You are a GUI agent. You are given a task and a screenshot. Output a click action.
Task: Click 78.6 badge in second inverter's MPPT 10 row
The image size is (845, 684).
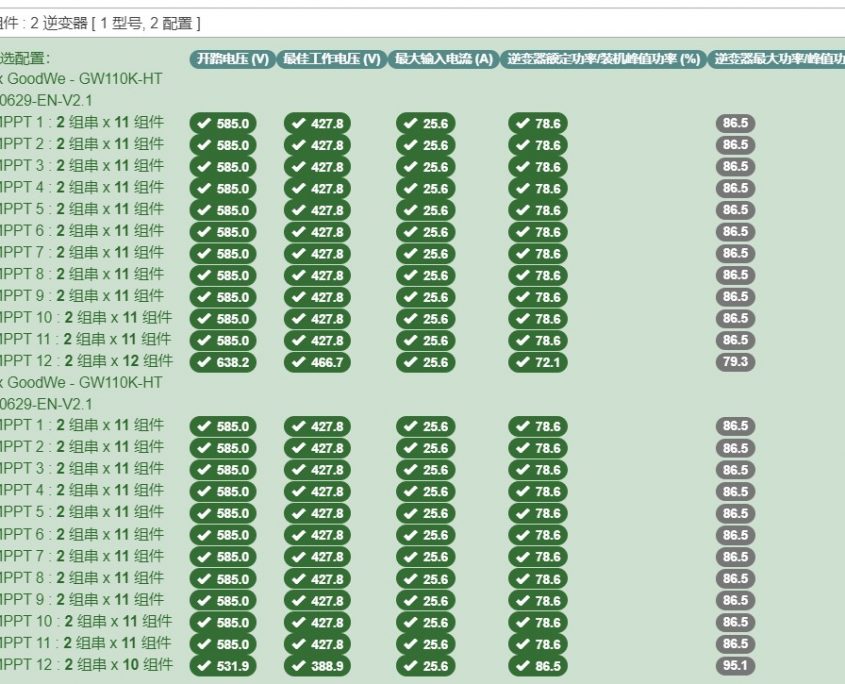(538, 623)
